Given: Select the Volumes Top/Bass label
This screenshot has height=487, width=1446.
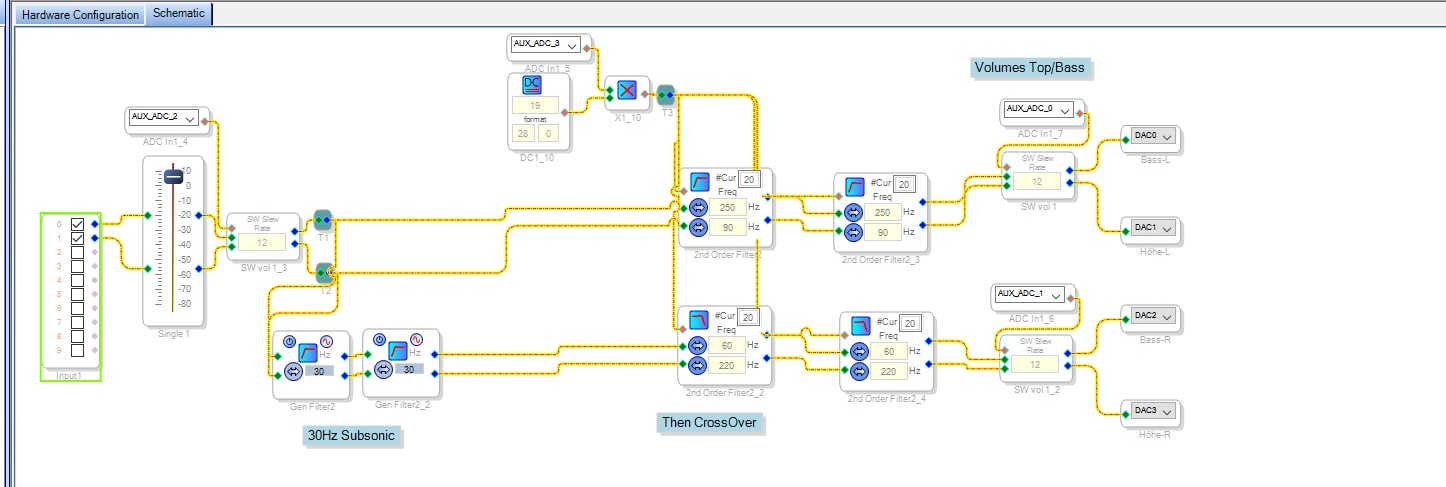Looking at the screenshot, I should point(1029,68).
